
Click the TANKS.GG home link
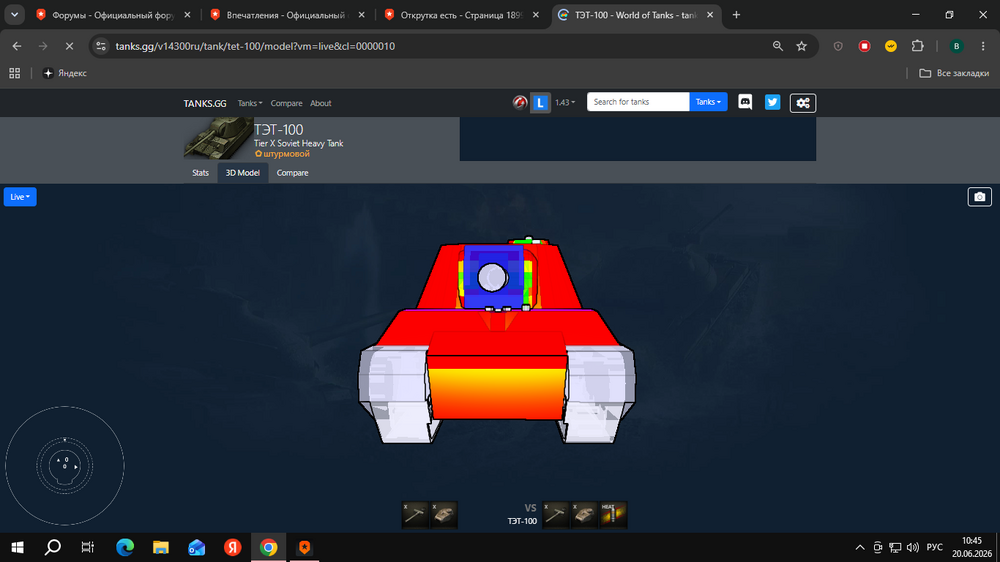(x=205, y=103)
